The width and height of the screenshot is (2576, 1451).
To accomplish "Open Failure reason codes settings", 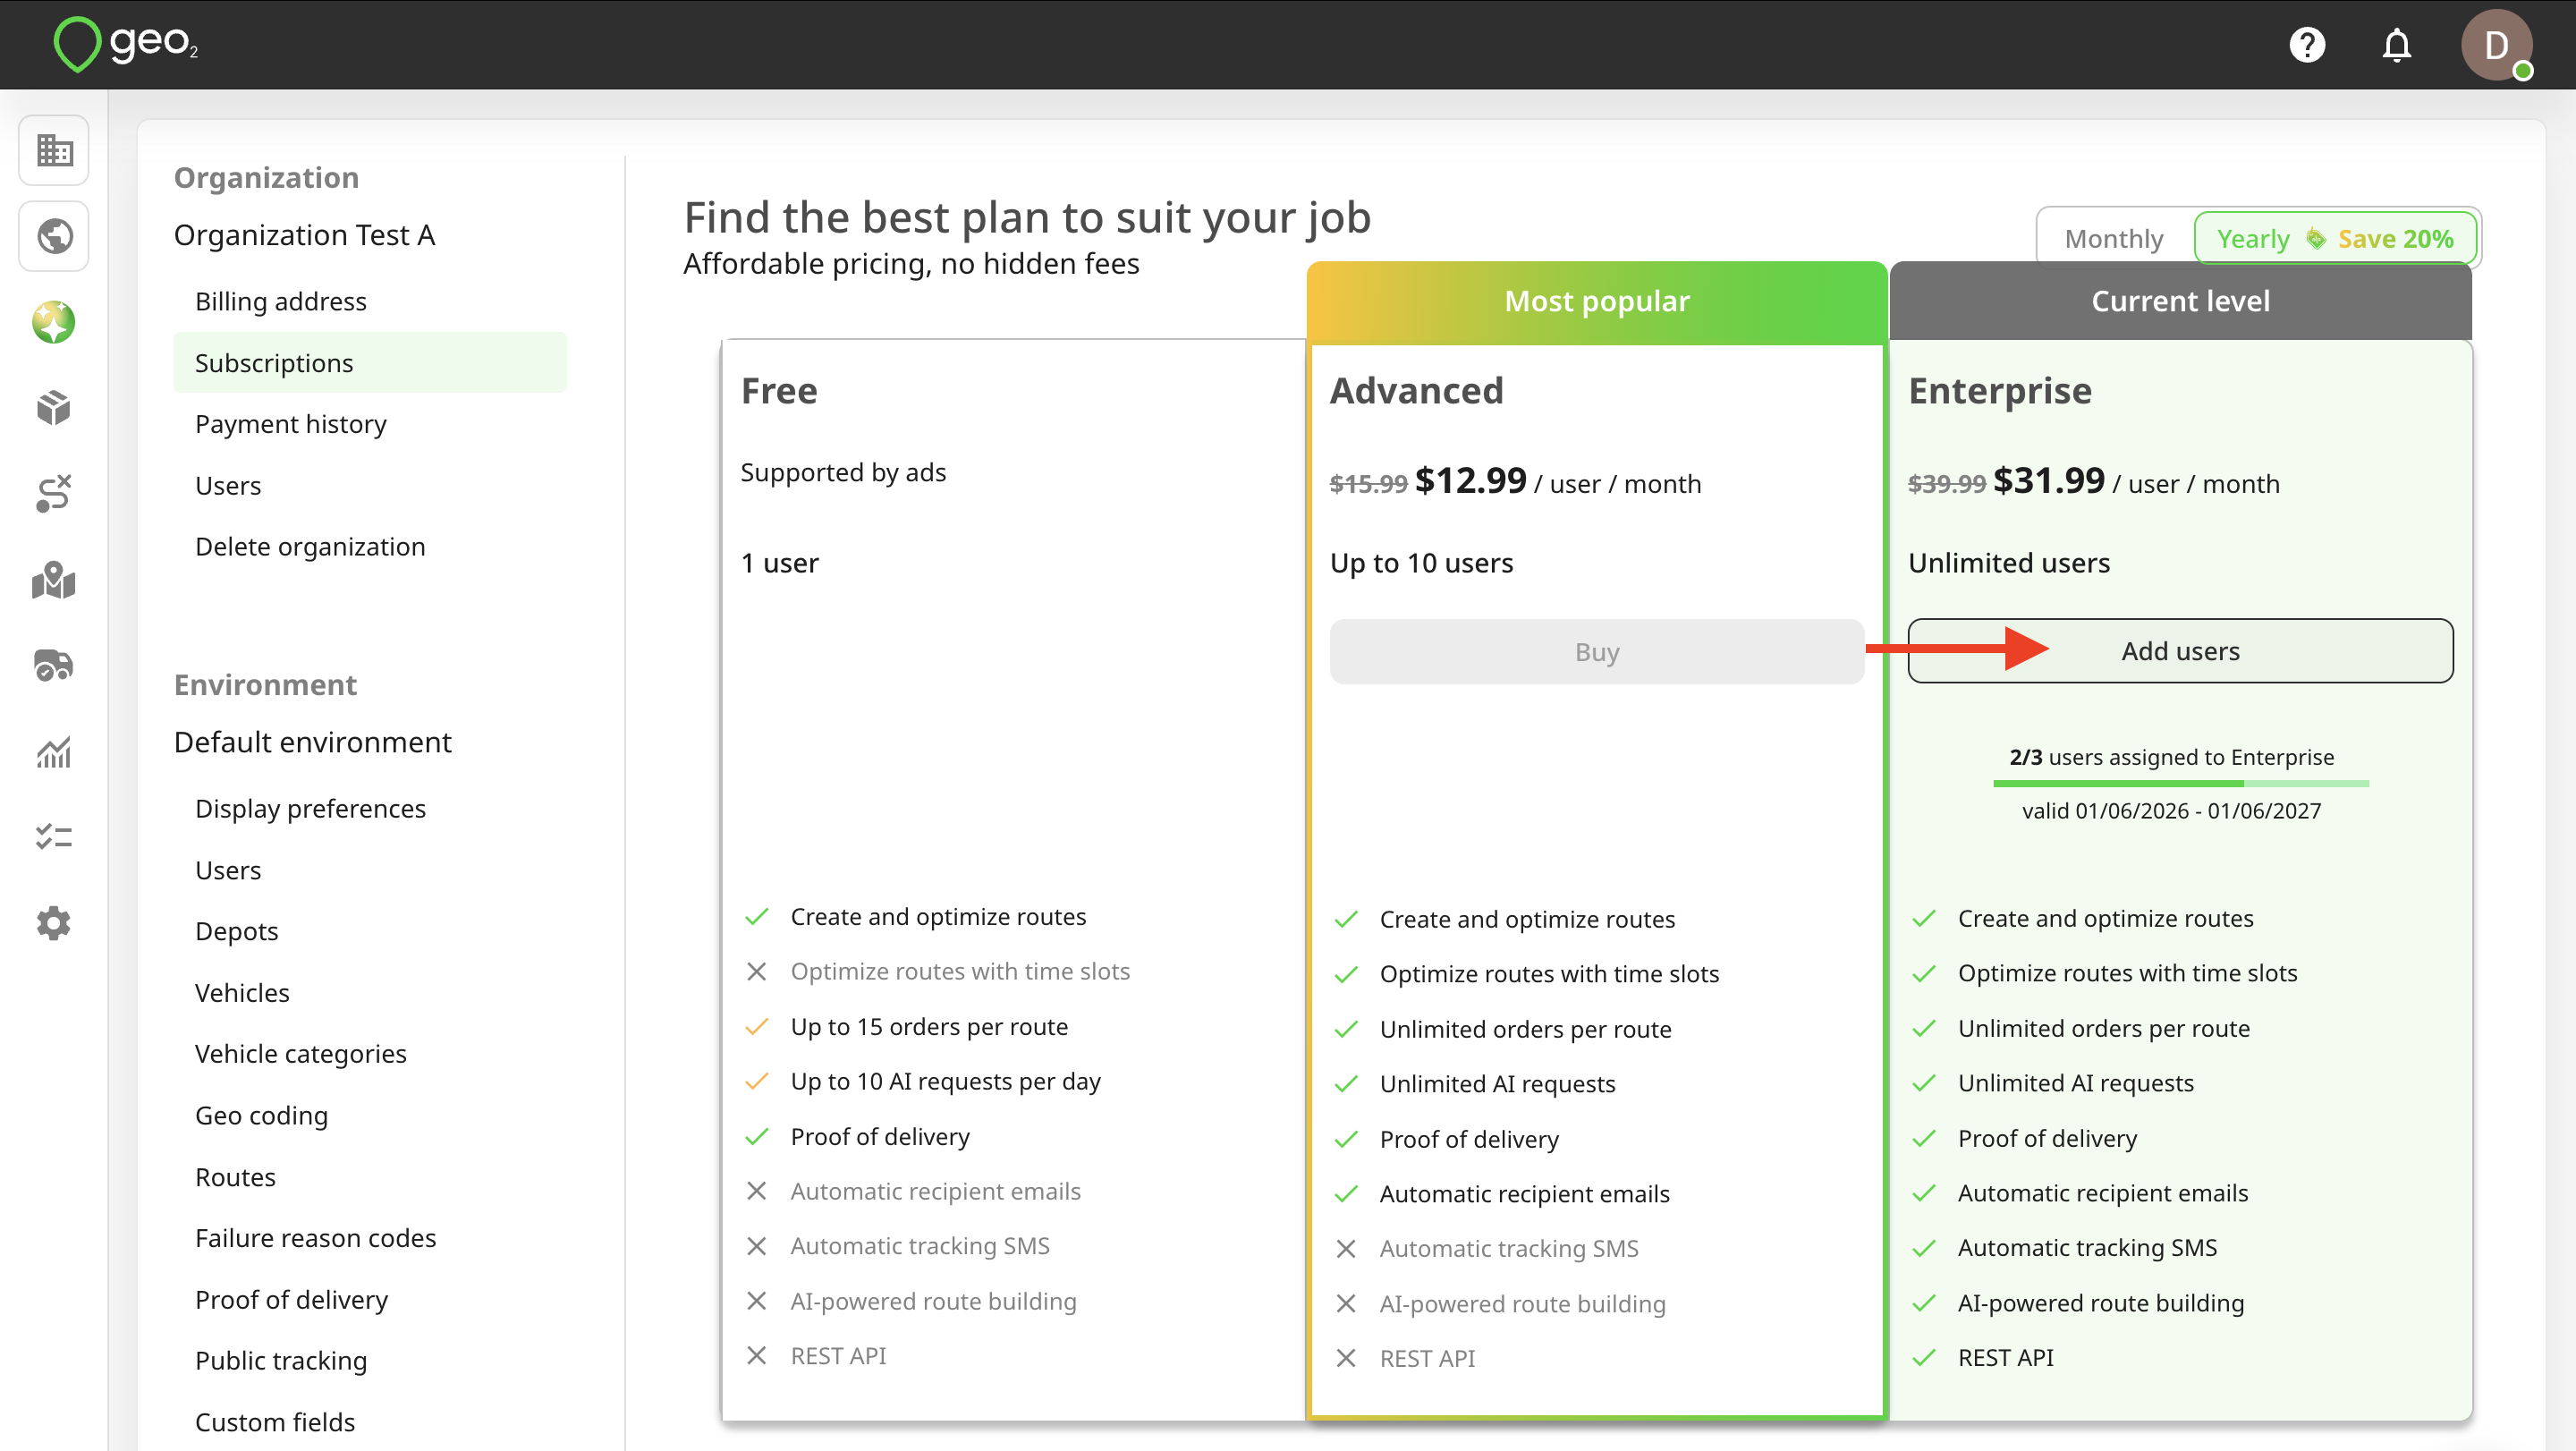I will point(316,1238).
